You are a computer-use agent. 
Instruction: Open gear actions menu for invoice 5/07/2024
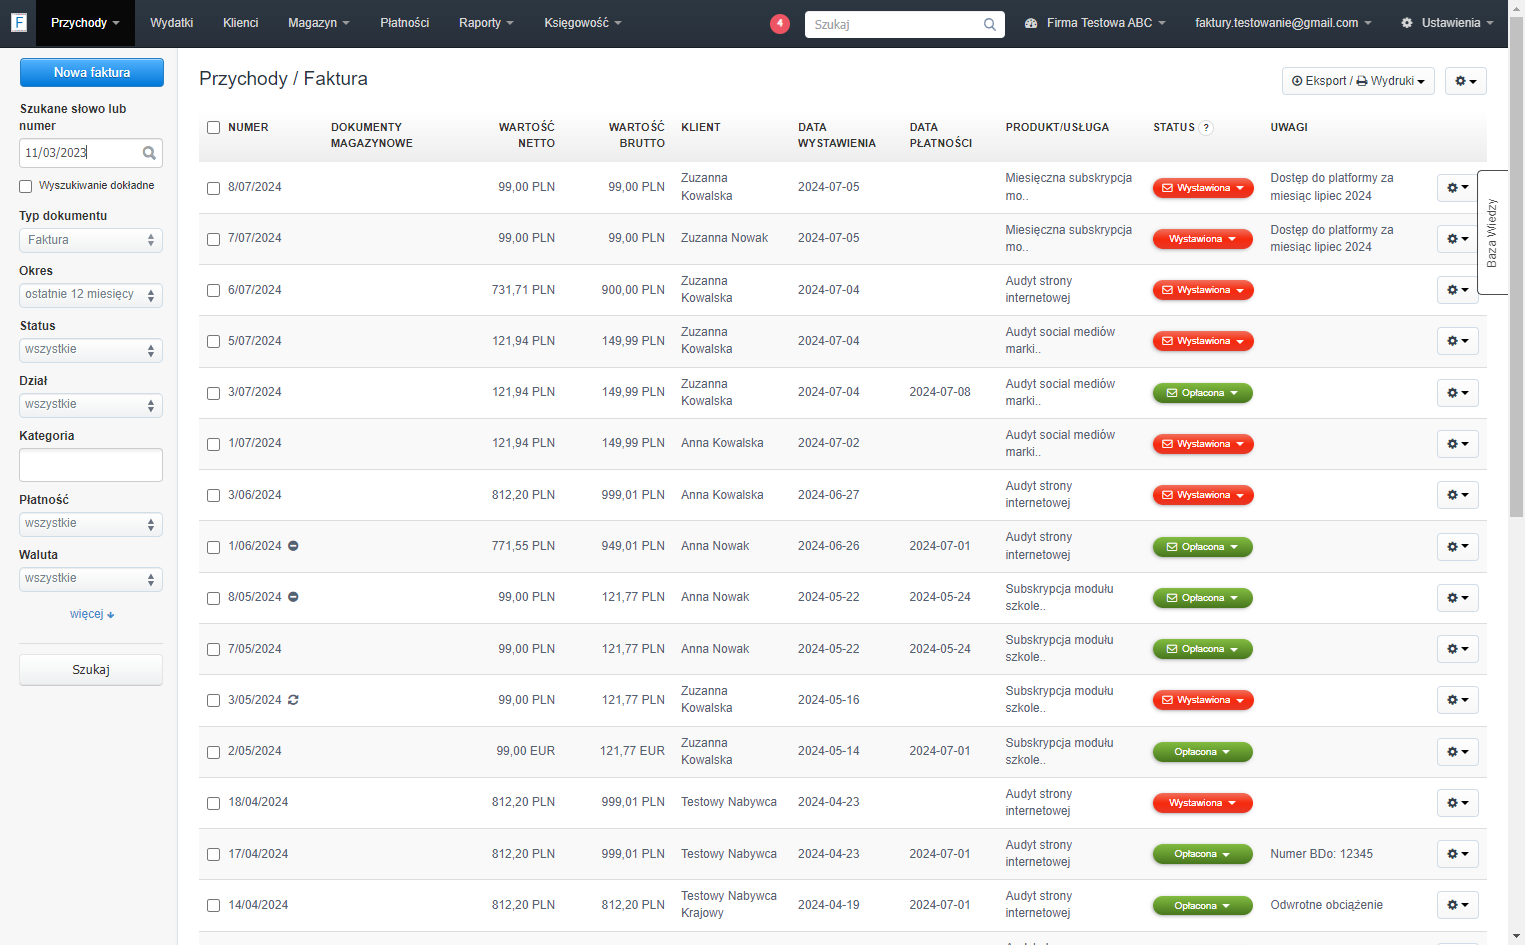point(1457,341)
